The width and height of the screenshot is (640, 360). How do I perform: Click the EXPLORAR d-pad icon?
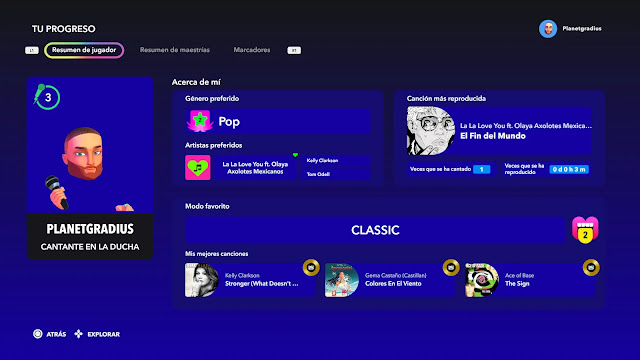78,334
